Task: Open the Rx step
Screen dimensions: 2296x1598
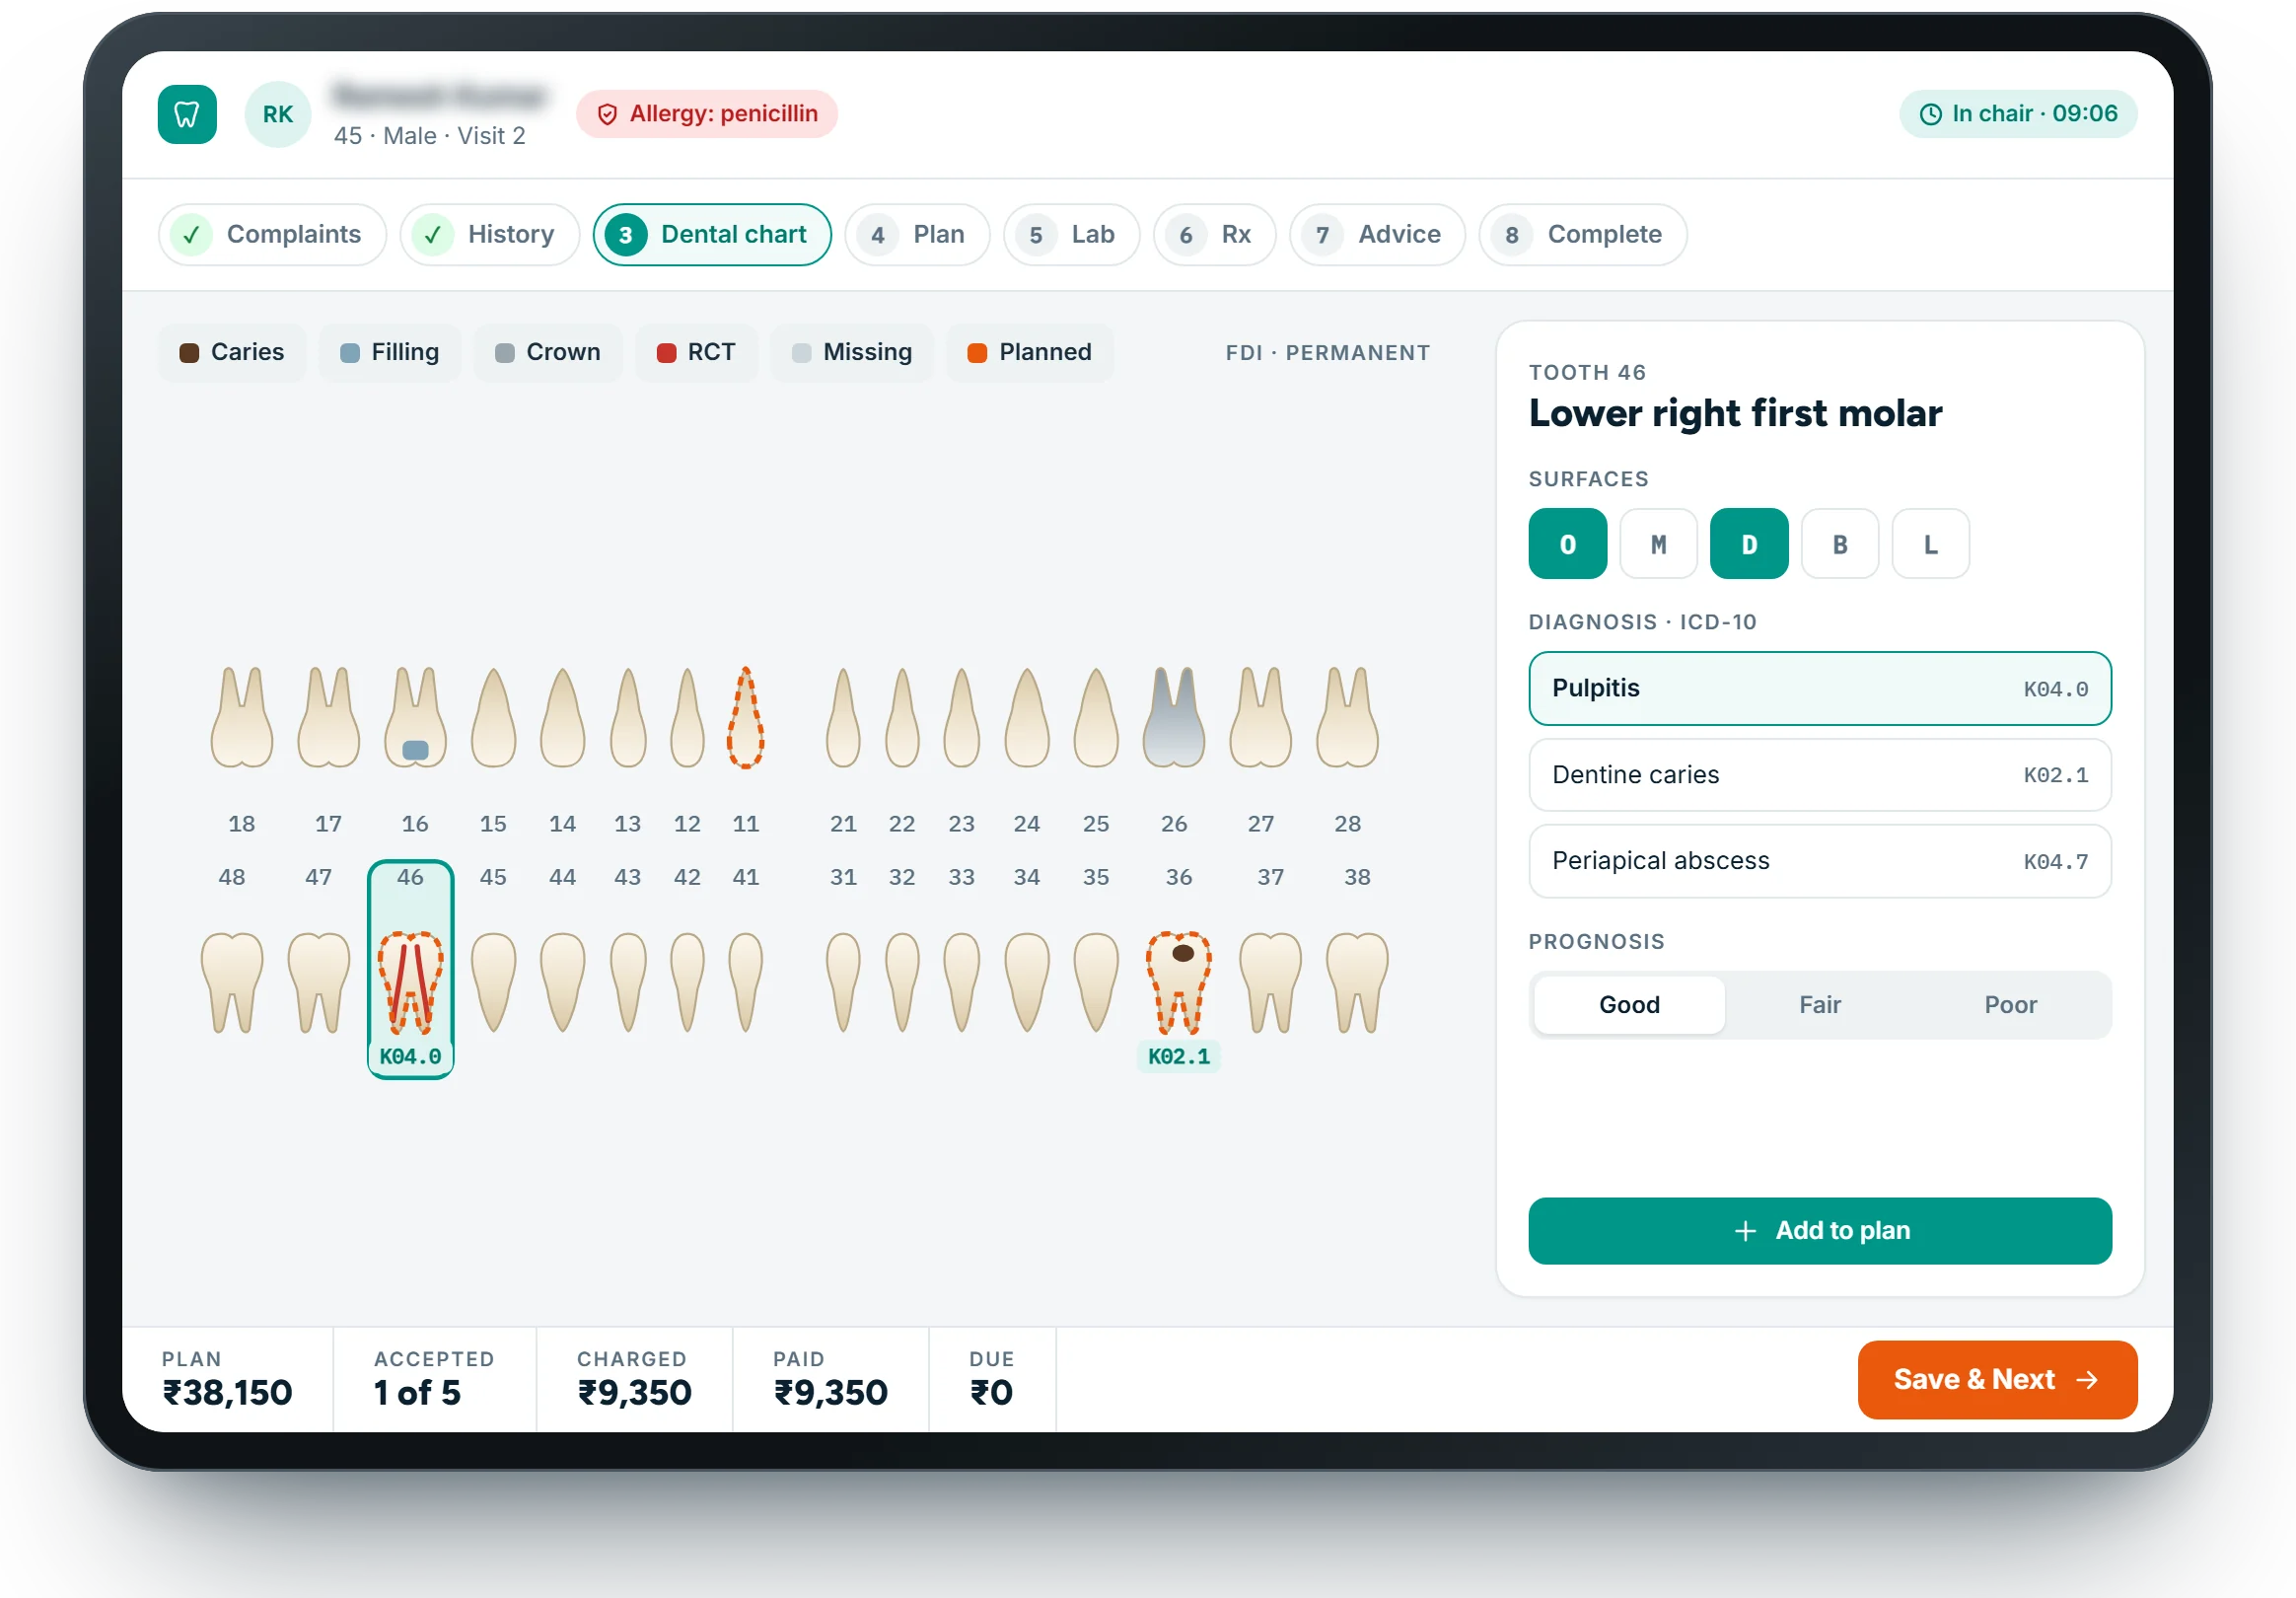Action: pos(1214,235)
